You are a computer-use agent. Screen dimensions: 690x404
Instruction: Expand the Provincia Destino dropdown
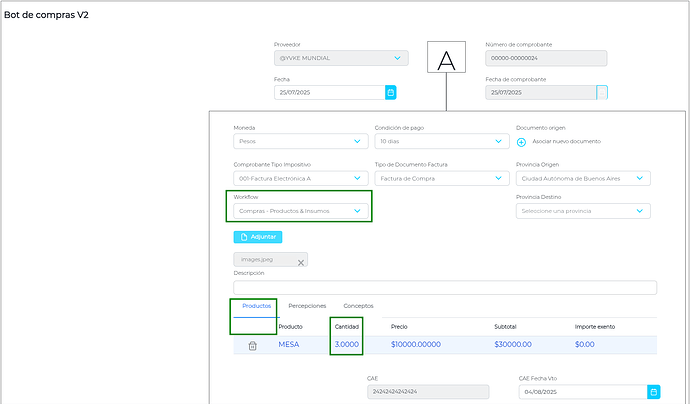click(583, 211)
